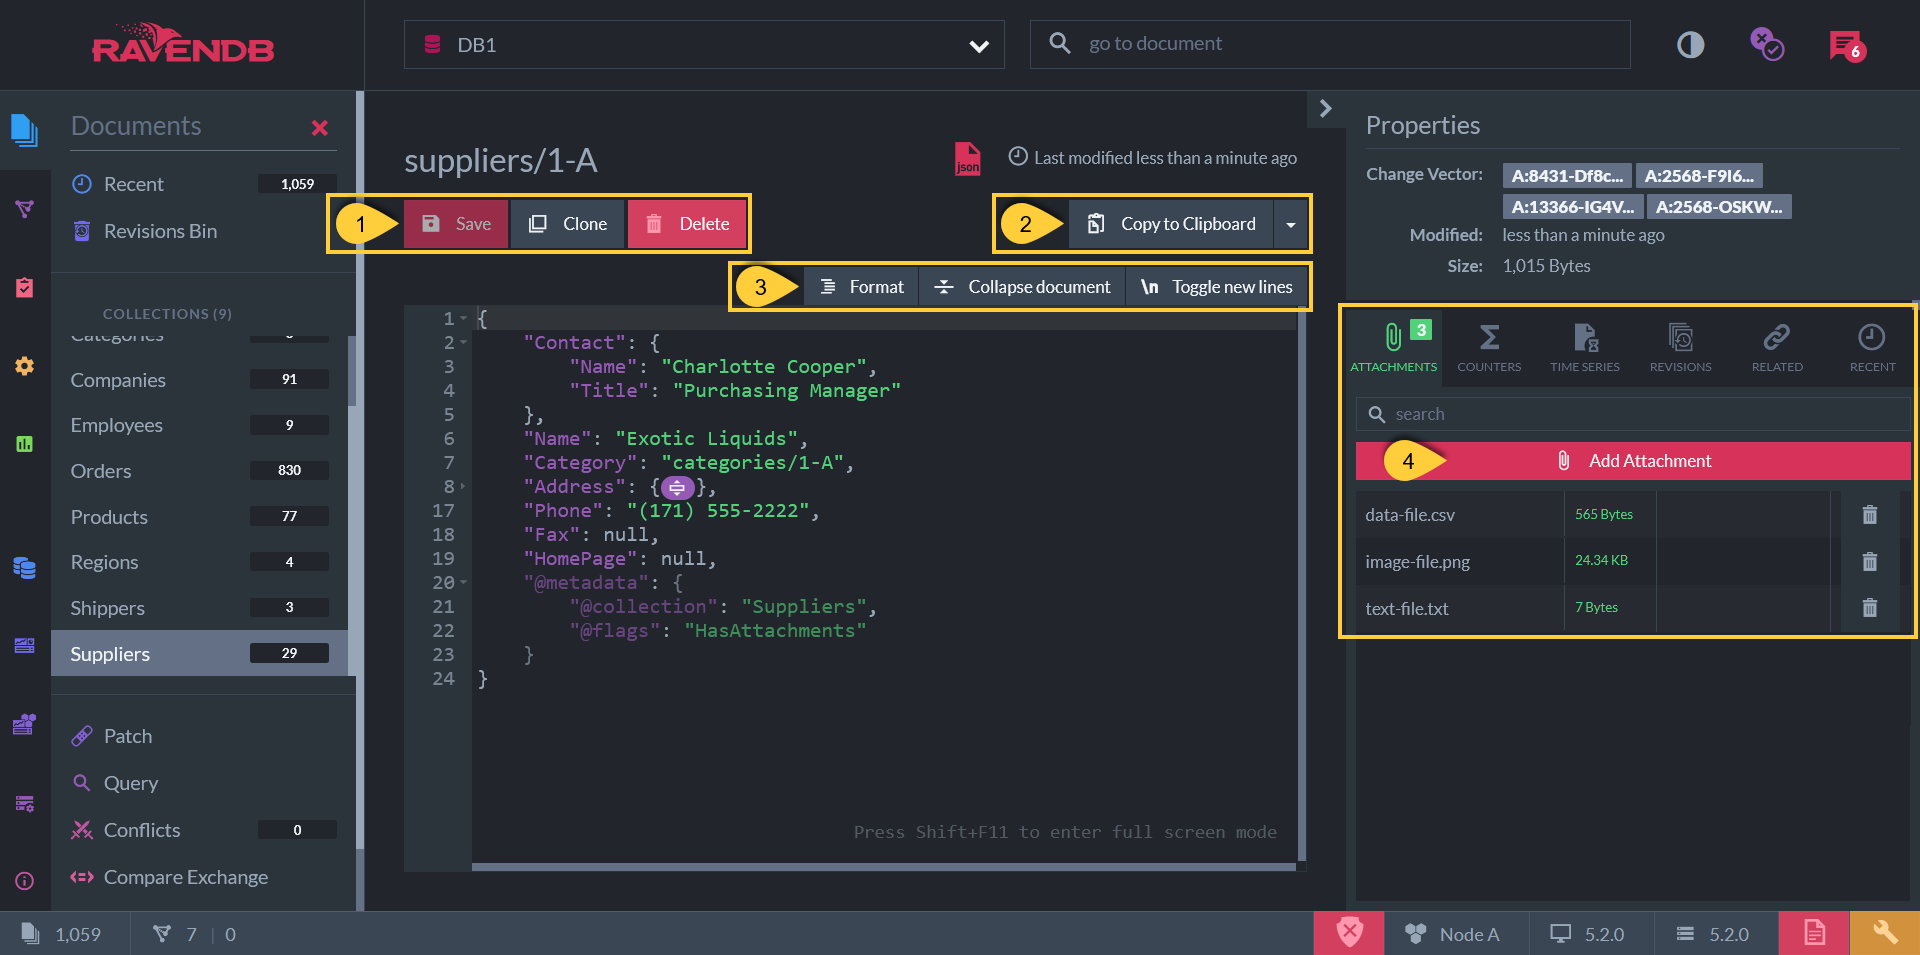Open the Databases stack sidebar icon
The image size is (1920, 955).
pos(24,567)
